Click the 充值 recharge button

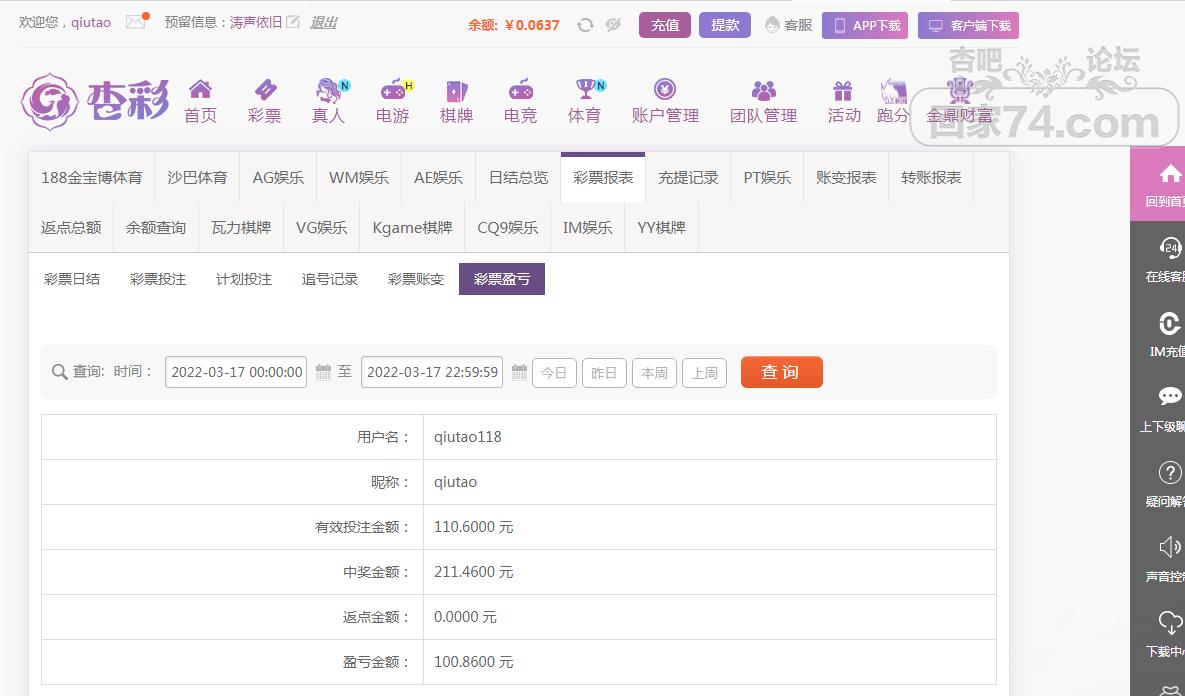(x=665, y=25)
